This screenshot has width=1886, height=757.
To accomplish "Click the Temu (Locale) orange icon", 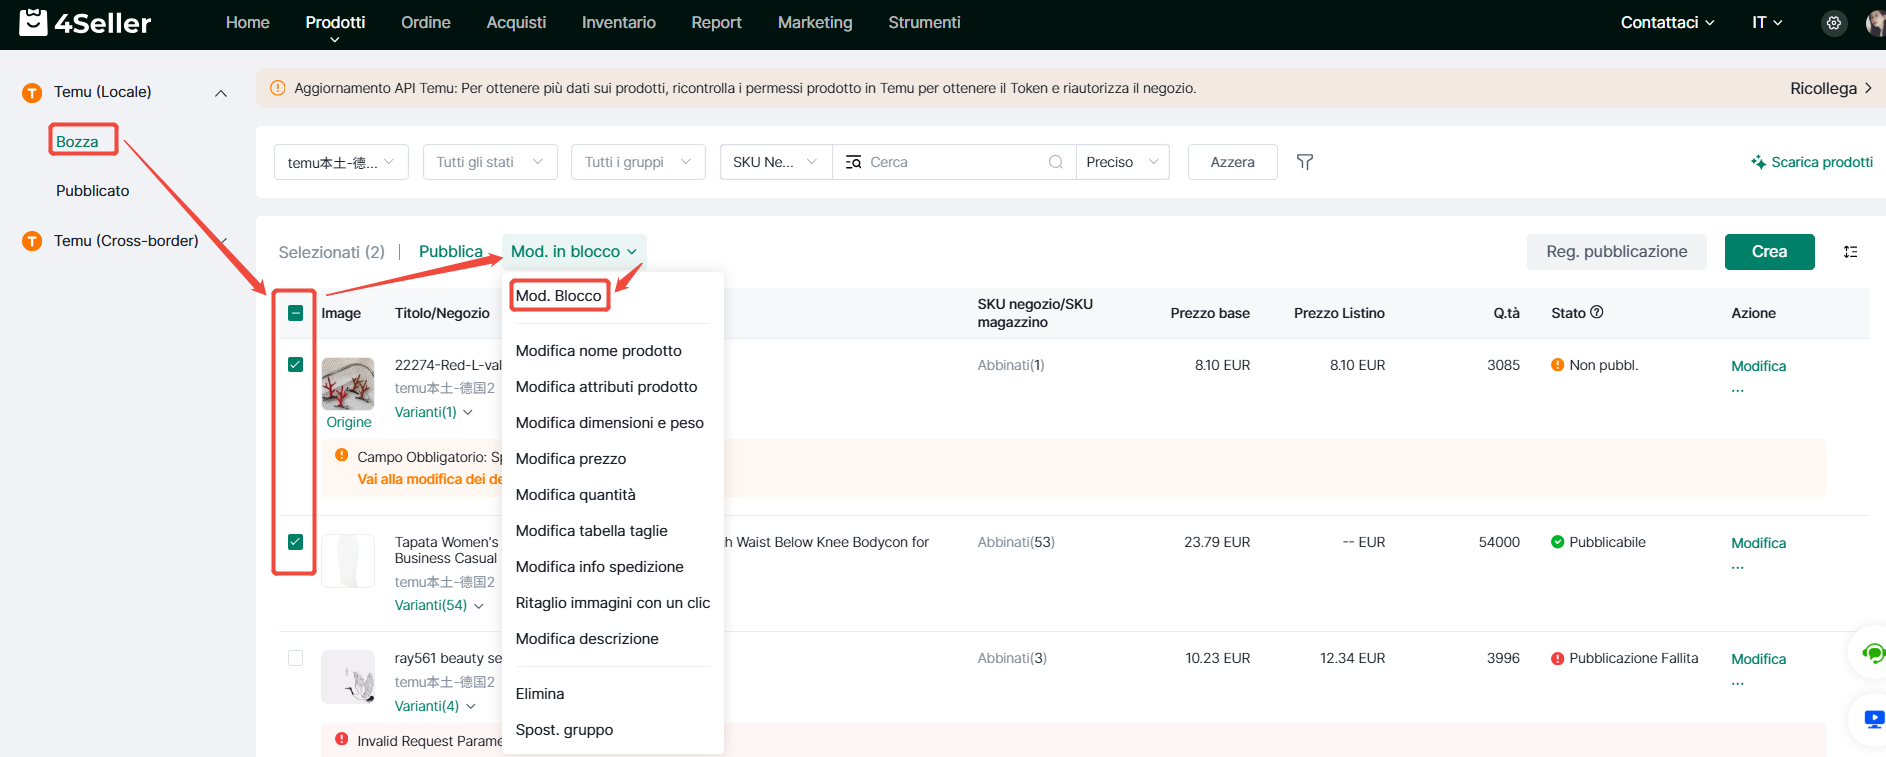I will (x=32, y=93).
